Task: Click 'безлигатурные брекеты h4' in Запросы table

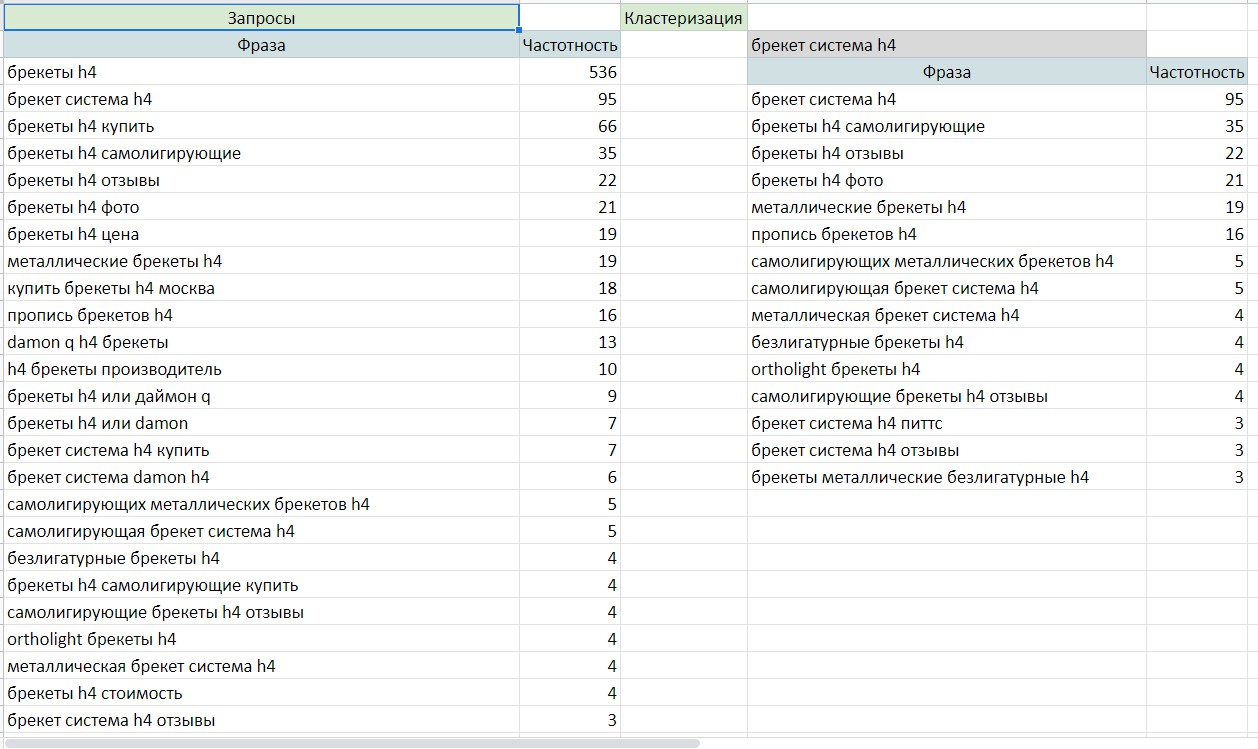Action: click(261, 558)
